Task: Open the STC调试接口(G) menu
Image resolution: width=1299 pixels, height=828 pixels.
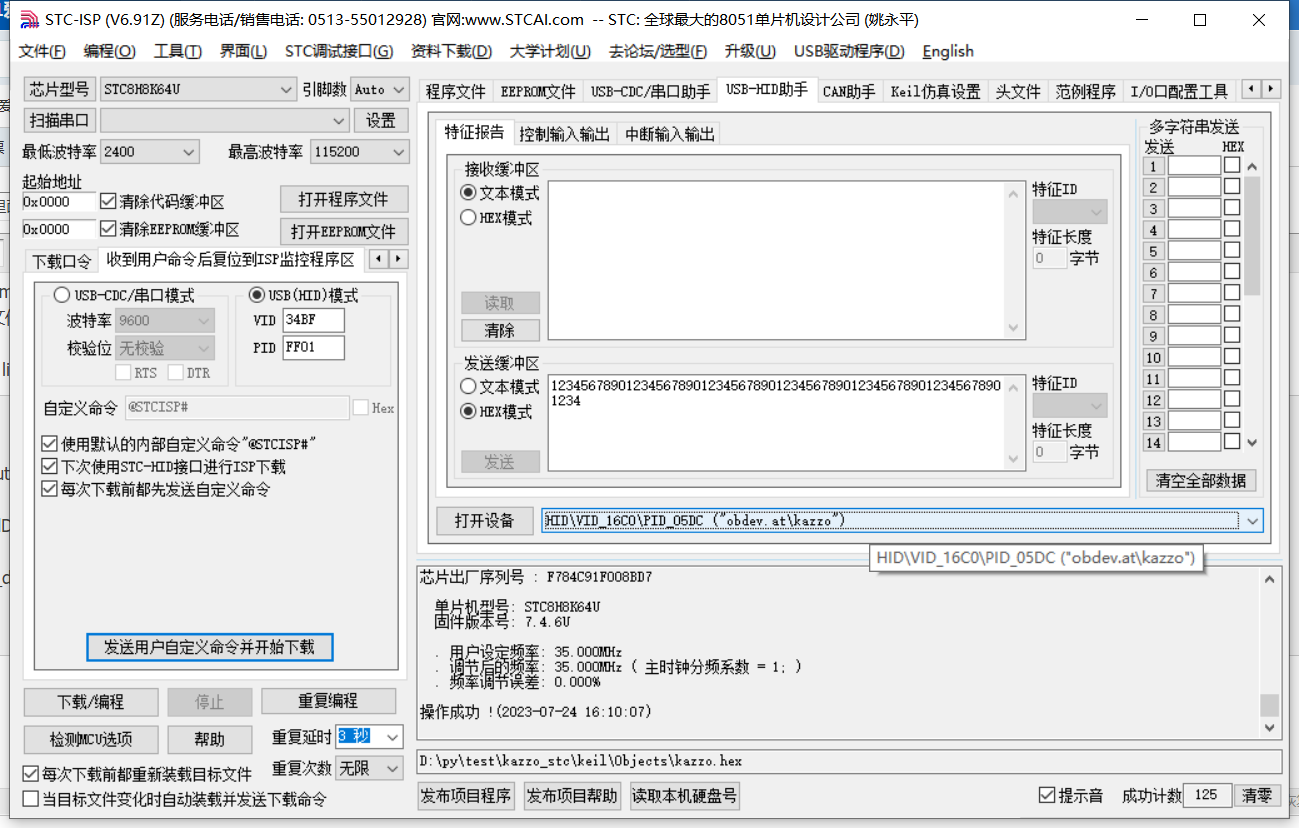Action: [x=338, y=51]
